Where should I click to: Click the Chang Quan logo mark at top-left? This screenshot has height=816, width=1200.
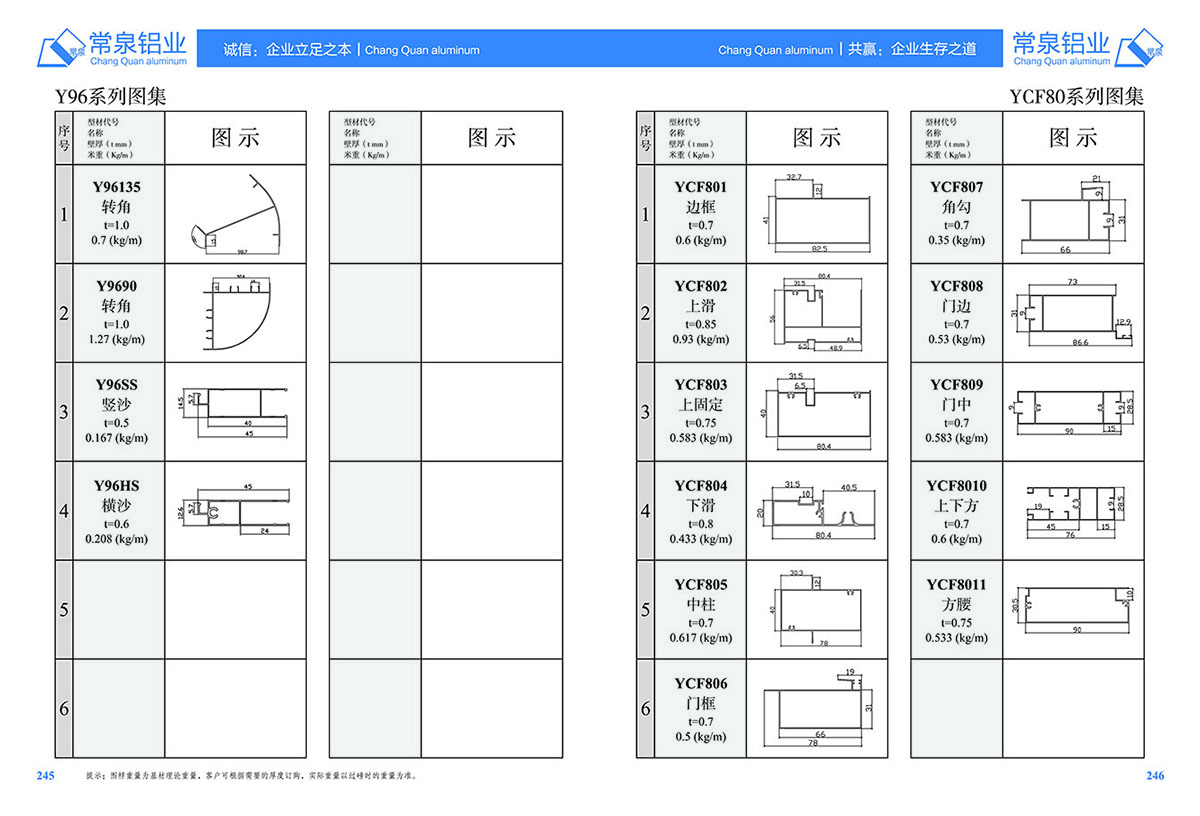(x=62, y=49)
